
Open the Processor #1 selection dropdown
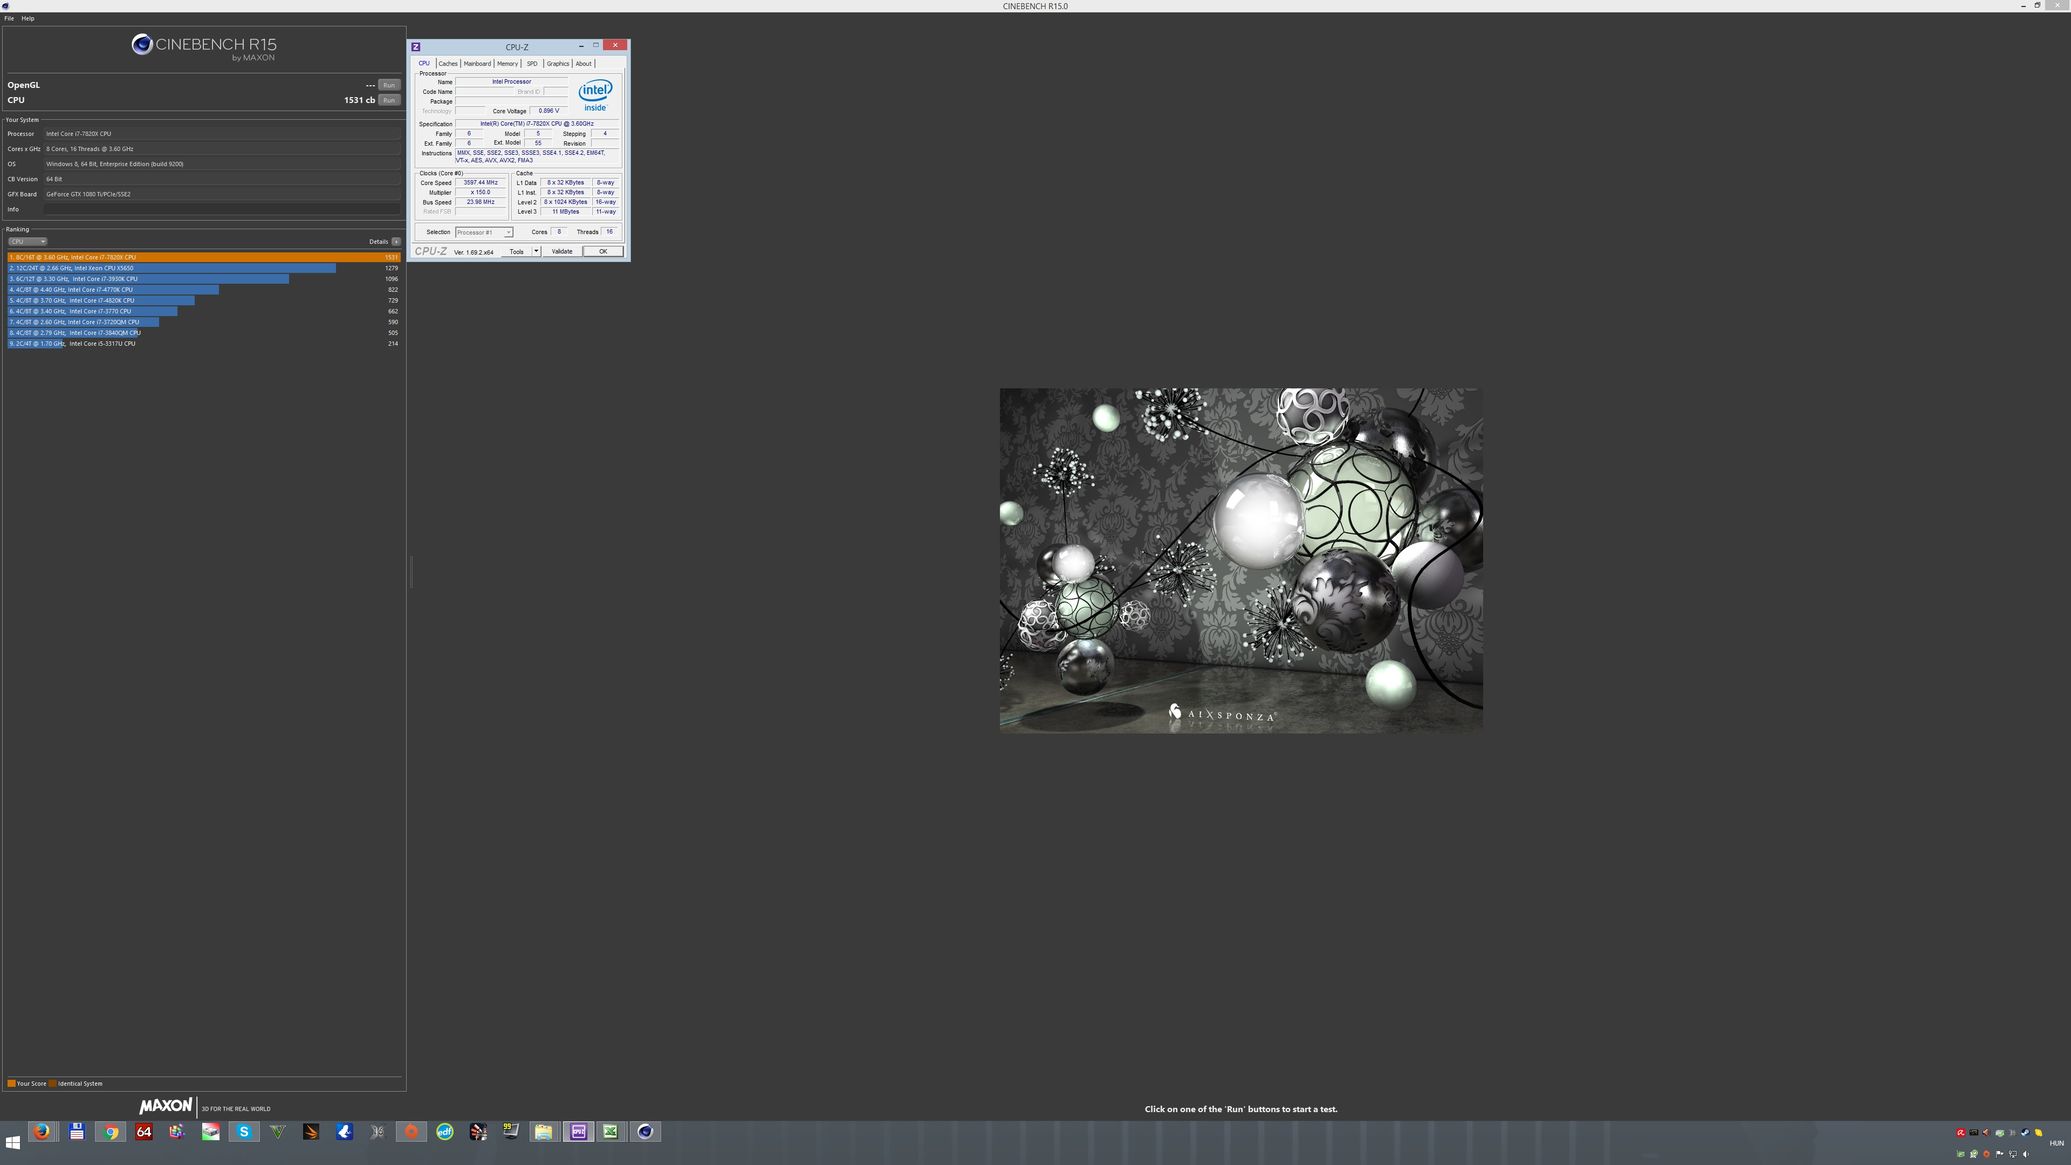[484, 232]
